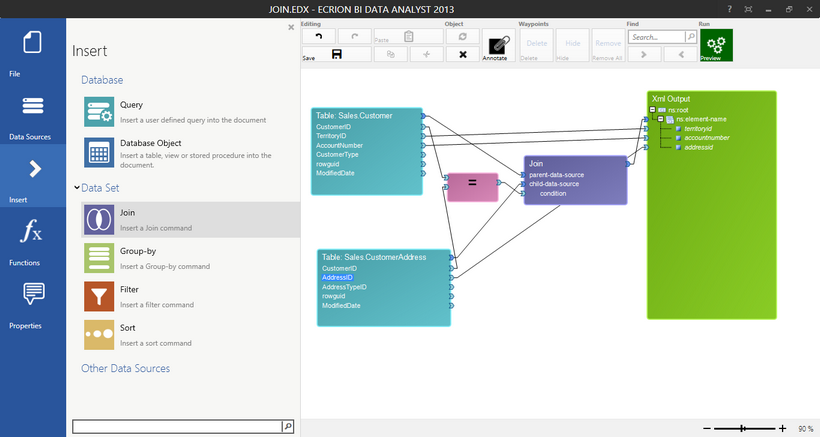This screenshot has width=820, height=437.
Task: Click the black X delete object button
Action: click(x=462, y=54)
